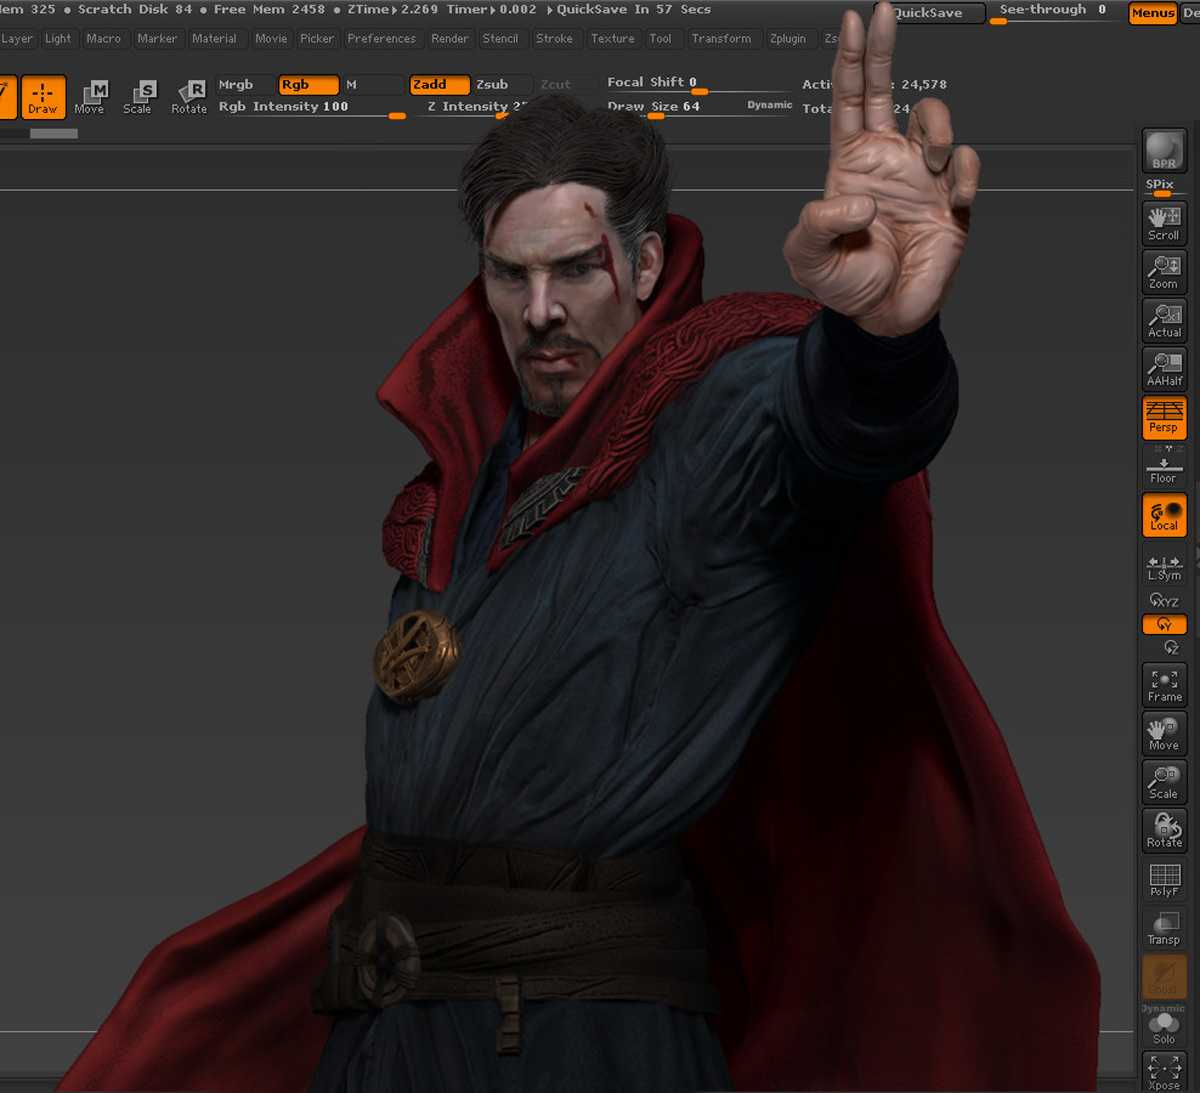The image size is (1200, 1093).
Task: Select the Rotate icon in right shelf
Action: 1164,831
